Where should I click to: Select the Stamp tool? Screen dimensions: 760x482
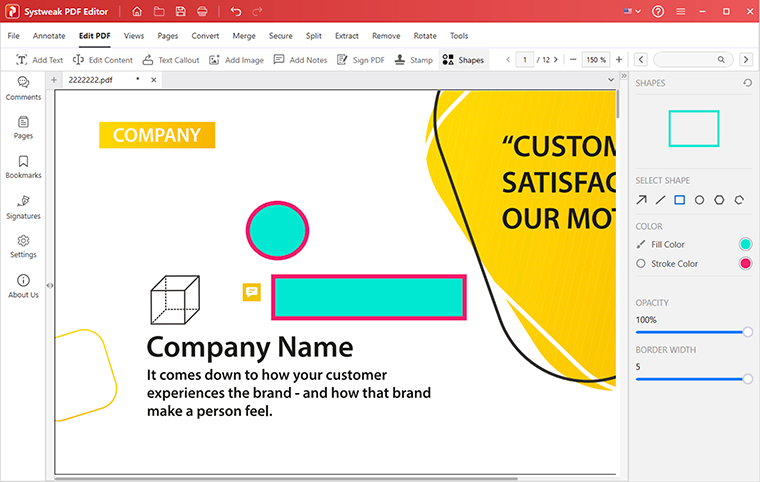coord(413,60)
